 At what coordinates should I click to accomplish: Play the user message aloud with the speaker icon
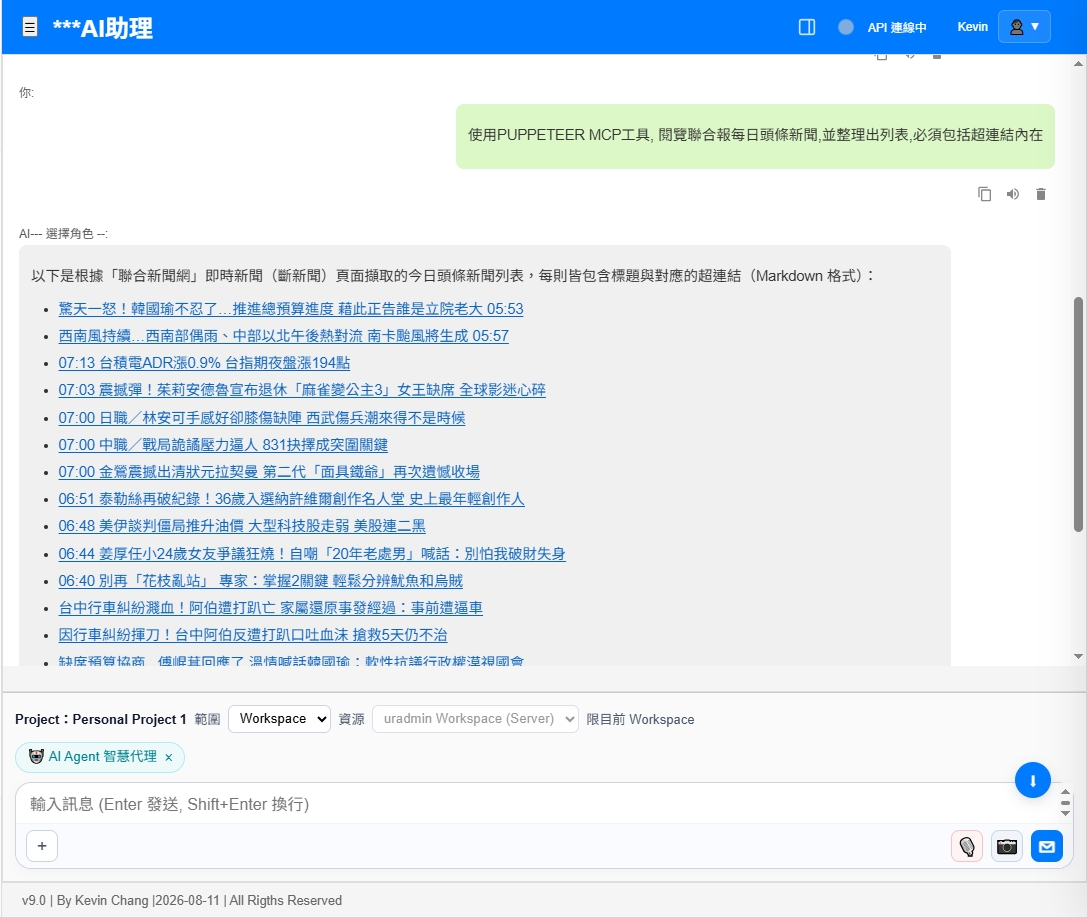point(1012,194)
